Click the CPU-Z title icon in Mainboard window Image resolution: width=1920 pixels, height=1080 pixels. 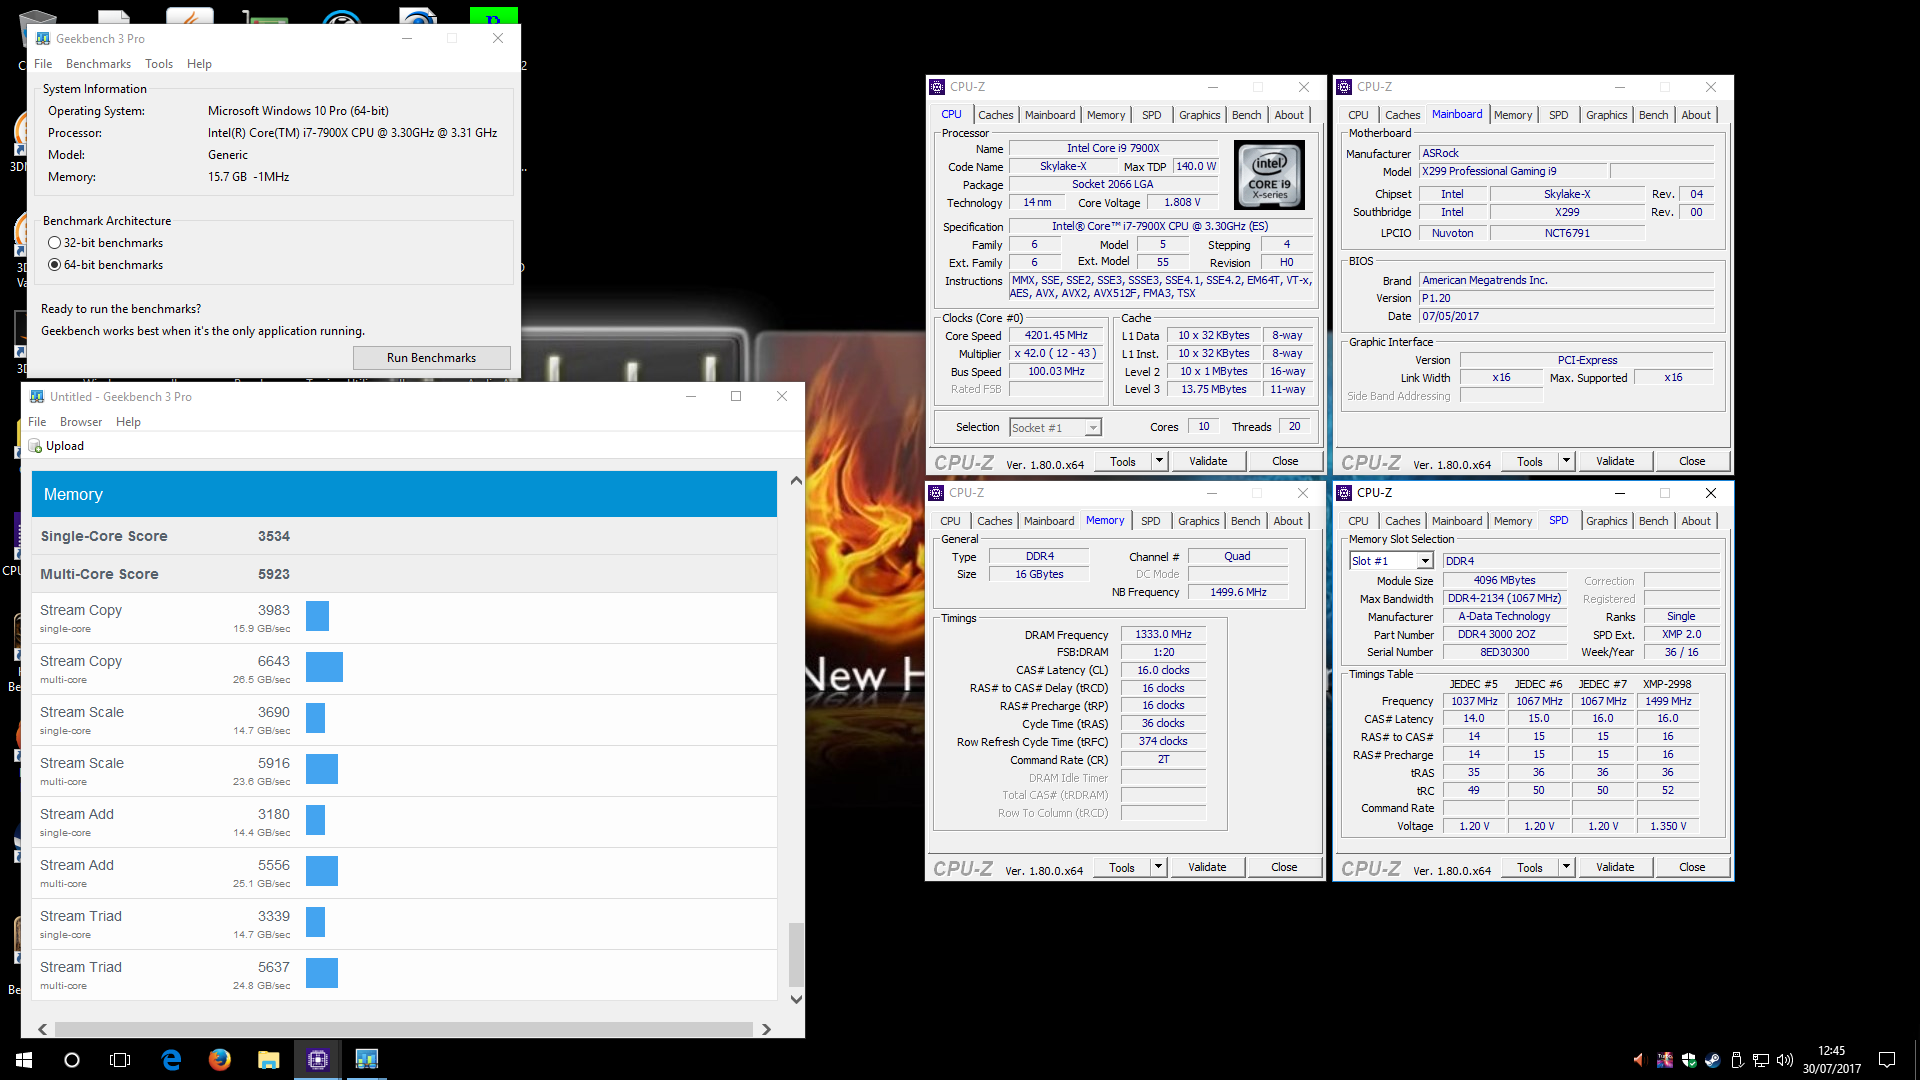coord(1344,87)
